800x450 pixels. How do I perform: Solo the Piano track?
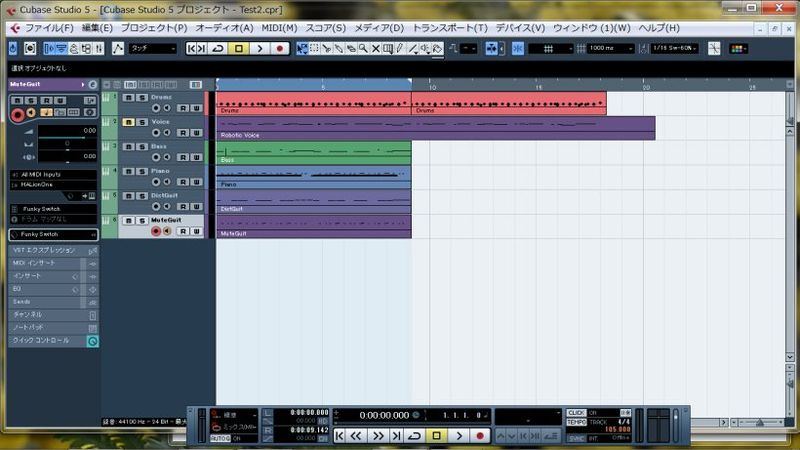pos(142,171)
